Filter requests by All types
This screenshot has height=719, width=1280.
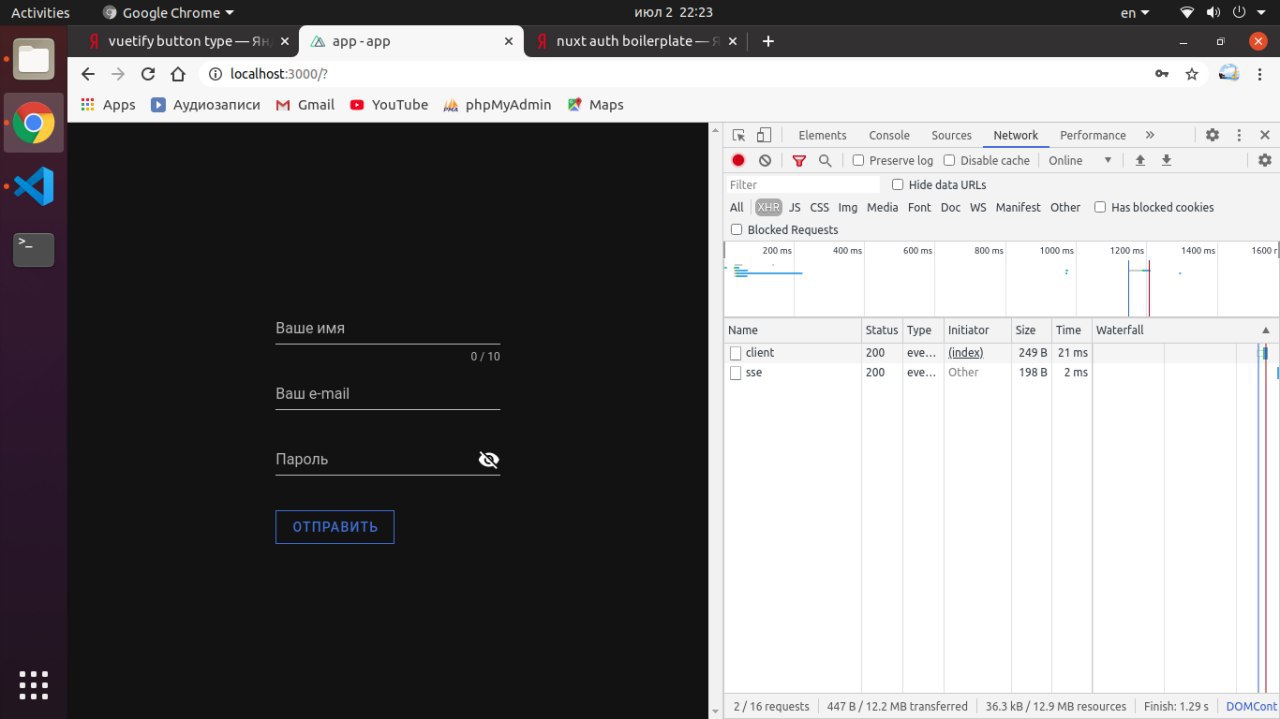coord(737,207)
